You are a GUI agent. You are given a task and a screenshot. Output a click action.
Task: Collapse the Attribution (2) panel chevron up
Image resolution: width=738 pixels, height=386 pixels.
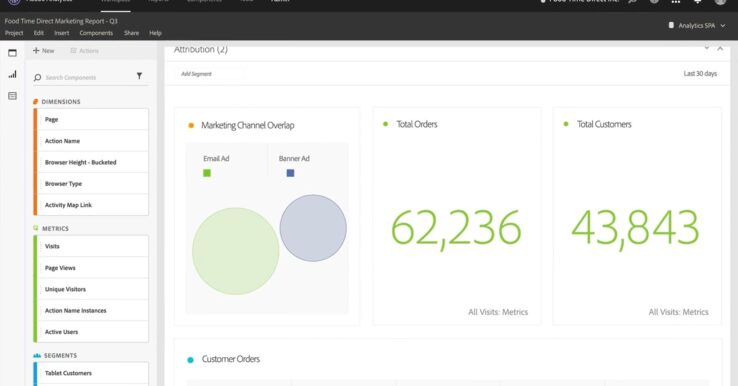click(720, 48)
